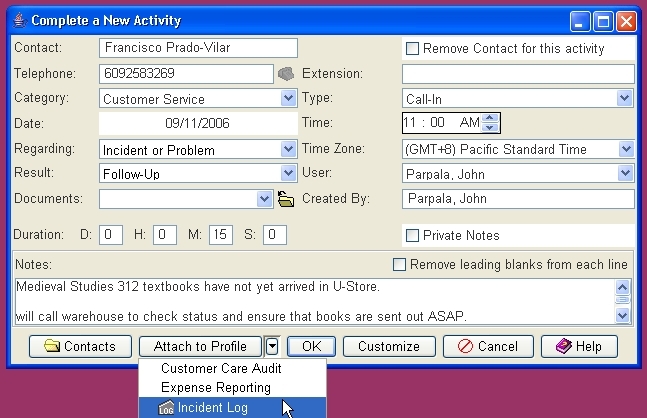
Task: Click the duration Seconds field
Action: click(x=275, y=235)
